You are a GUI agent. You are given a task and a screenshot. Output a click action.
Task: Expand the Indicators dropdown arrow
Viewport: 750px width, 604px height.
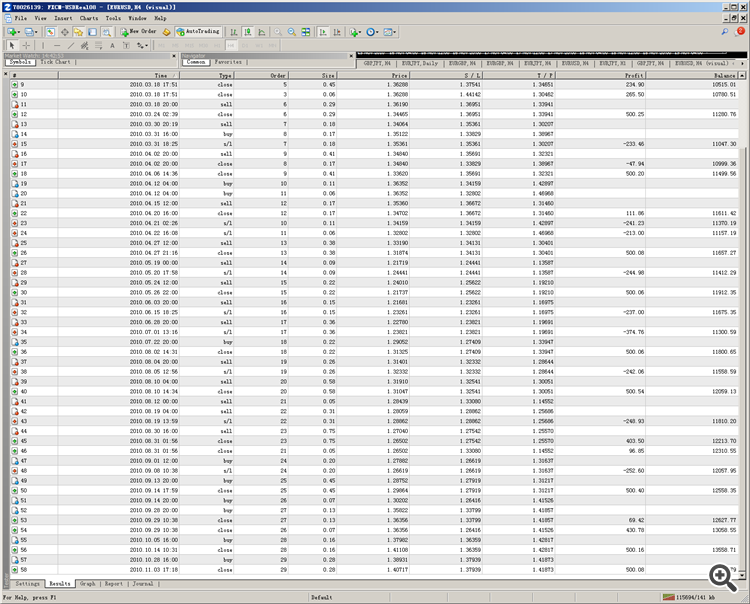(360, 33)
